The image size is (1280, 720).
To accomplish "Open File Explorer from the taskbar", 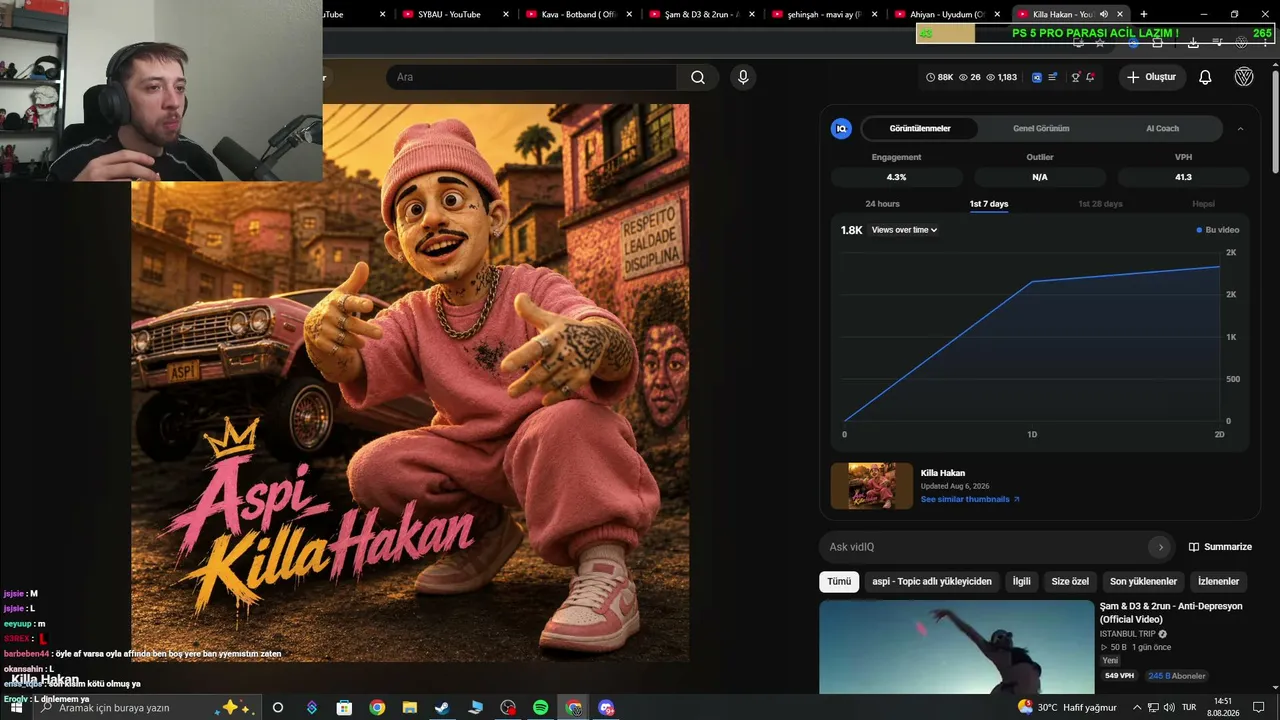I will pyautogui.click(x=410, y=707).
